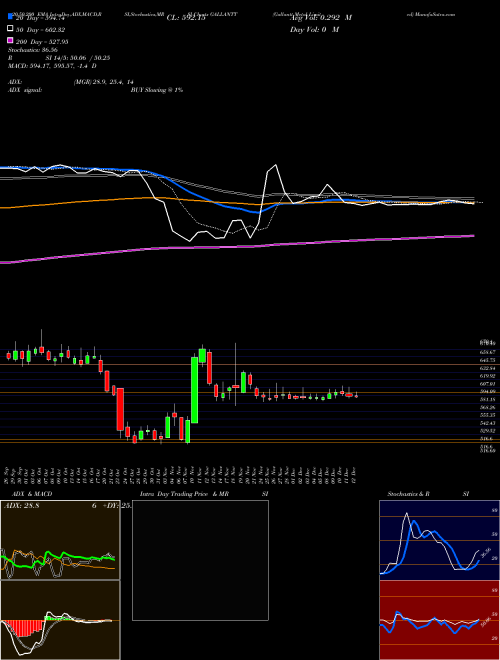Click the 'Intra Day Trading Price & MR' title
The width and height of the screenshot is (500, 660).
[184, 494]
